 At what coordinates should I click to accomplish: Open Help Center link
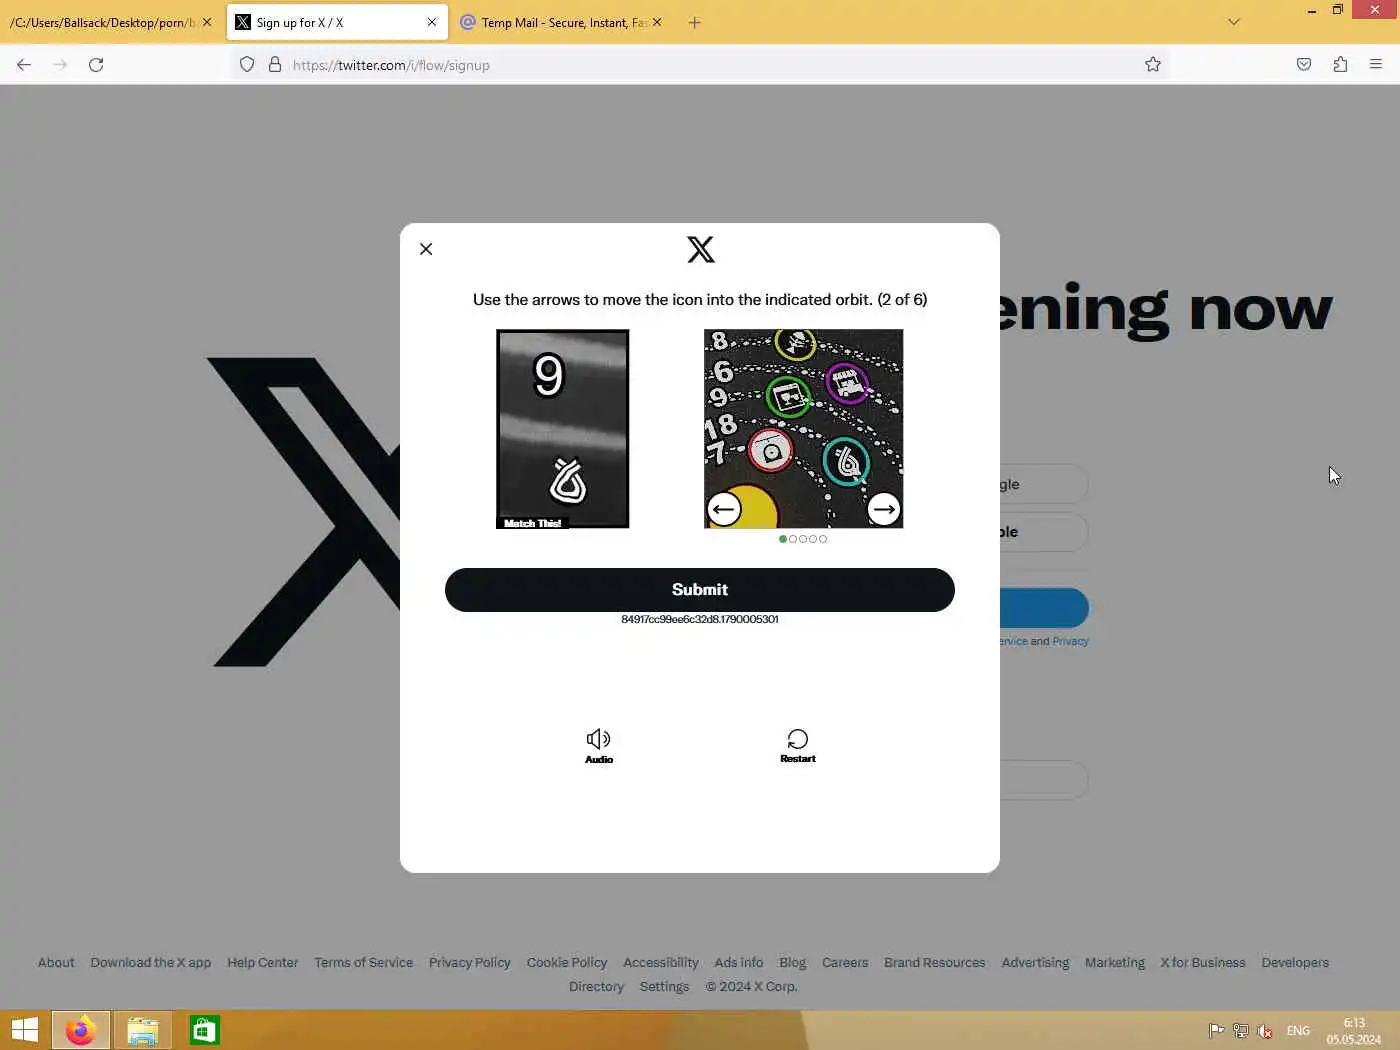263,963
